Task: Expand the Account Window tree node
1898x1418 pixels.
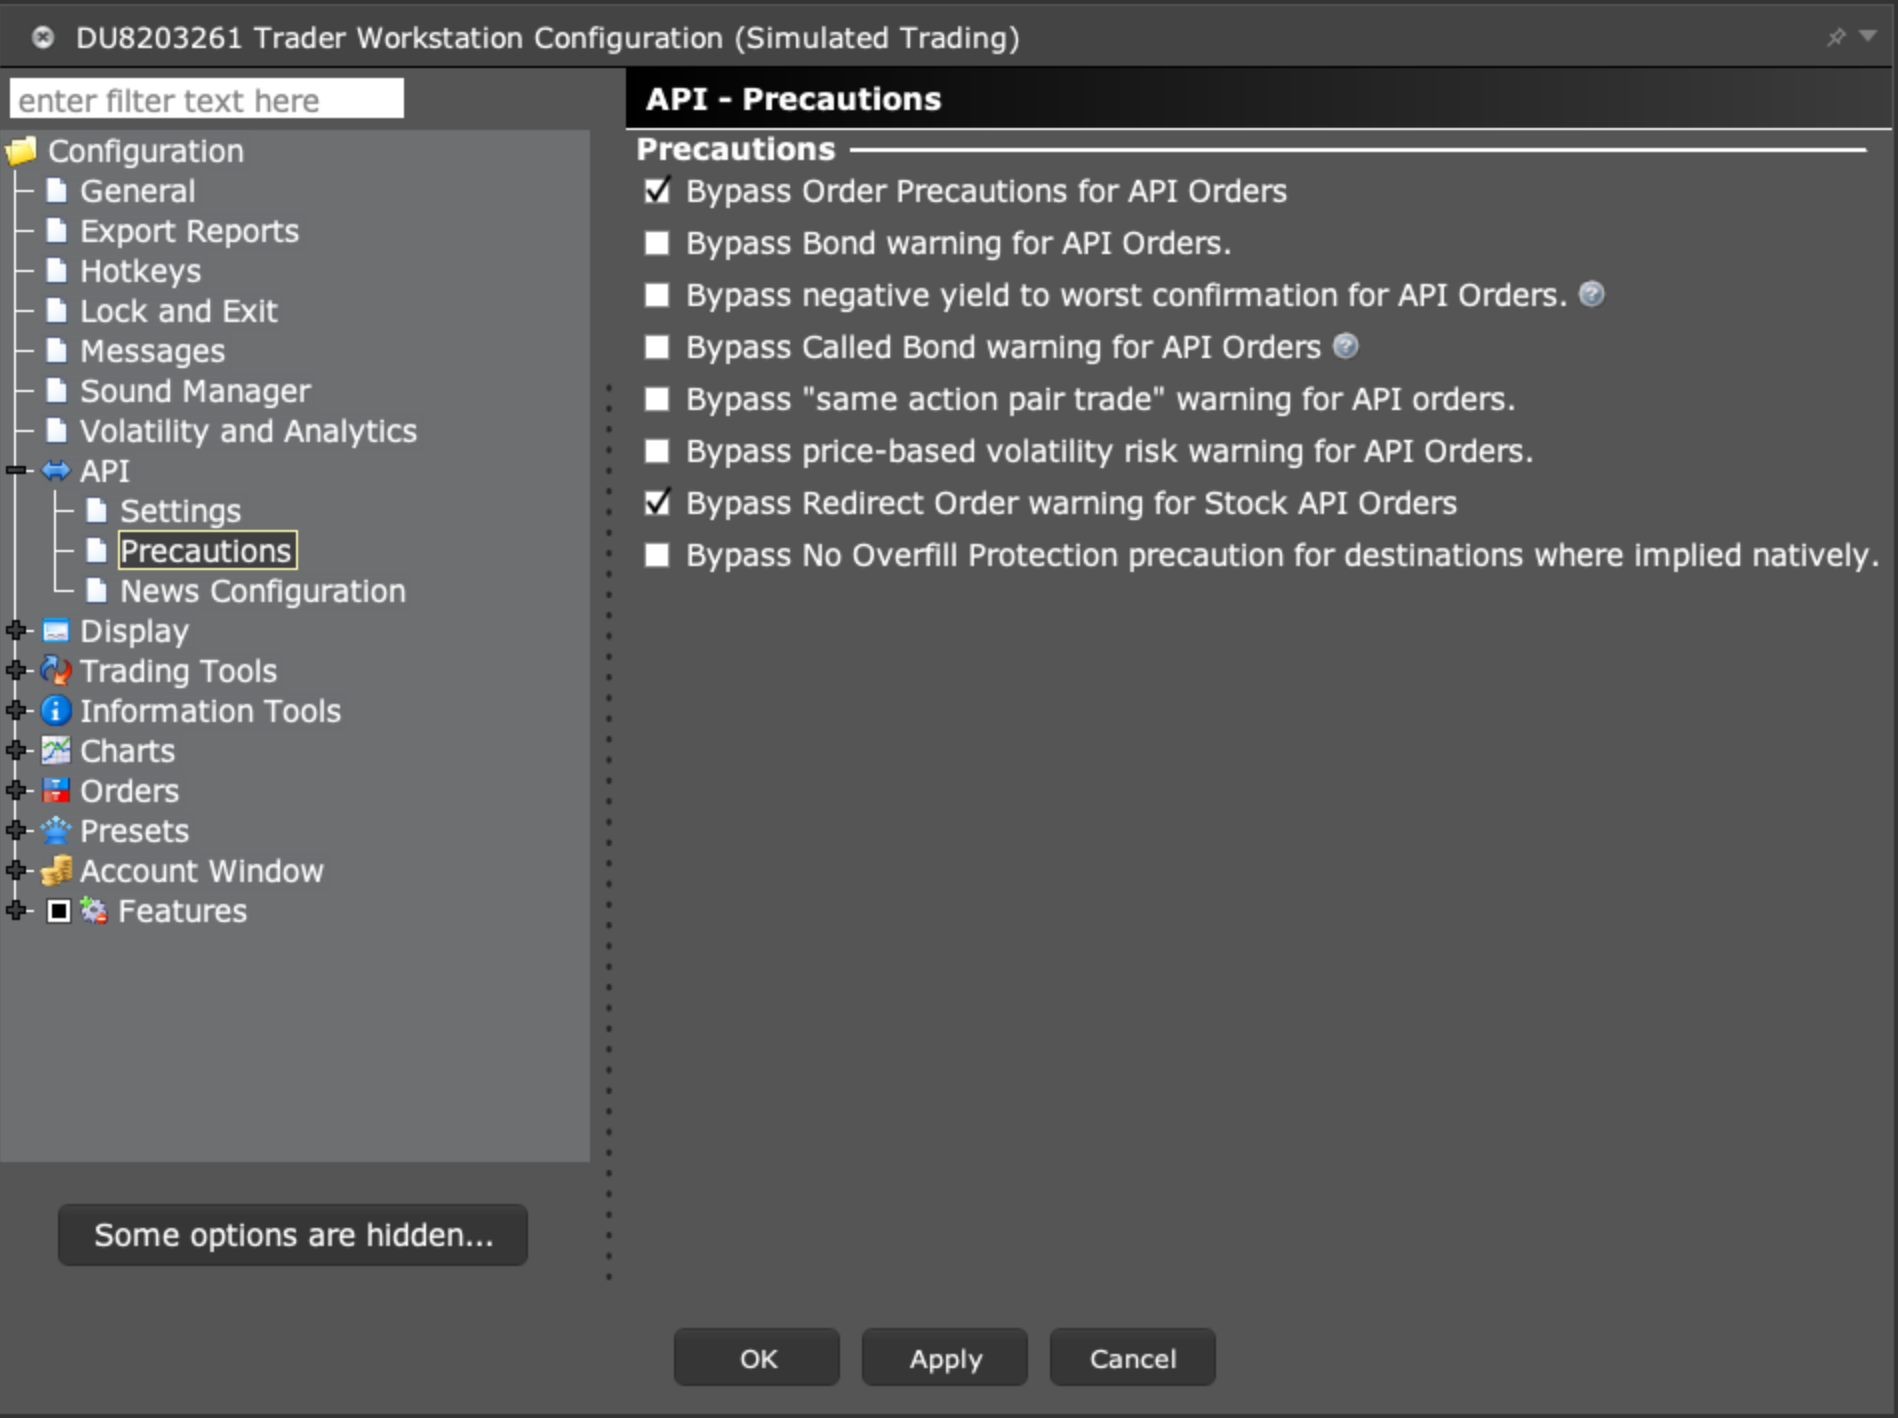Action: [16, 870]
